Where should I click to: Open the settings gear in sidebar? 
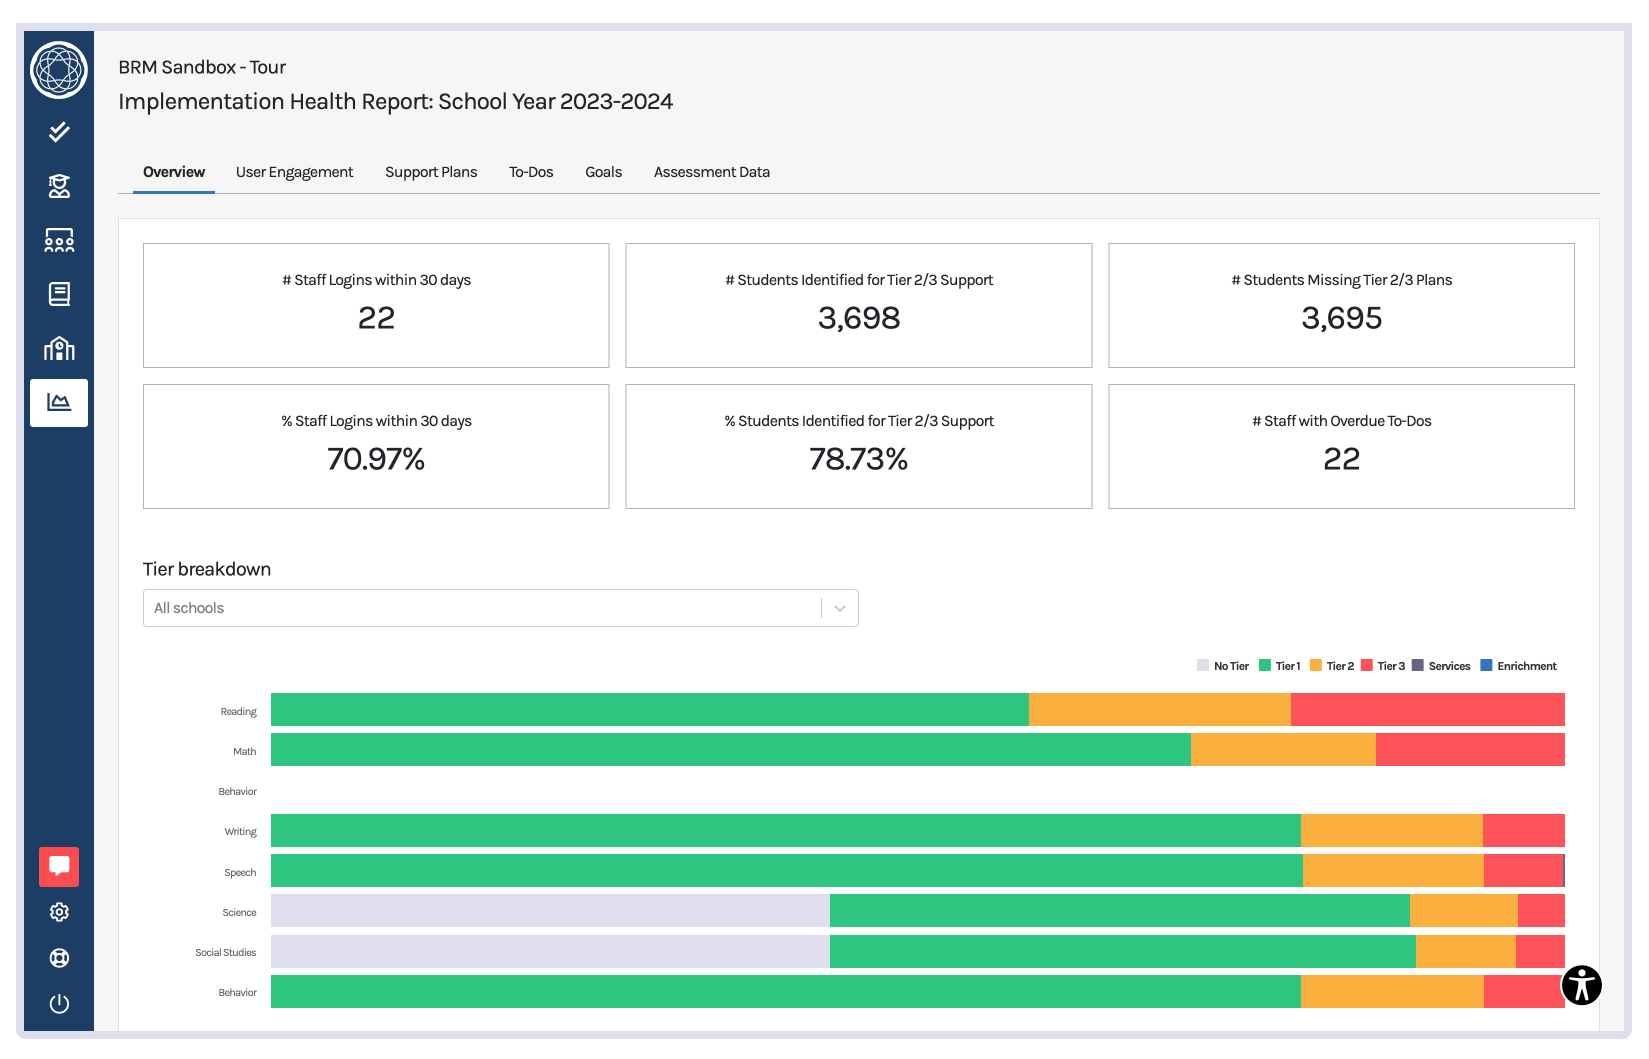click(x=59, y=911)
